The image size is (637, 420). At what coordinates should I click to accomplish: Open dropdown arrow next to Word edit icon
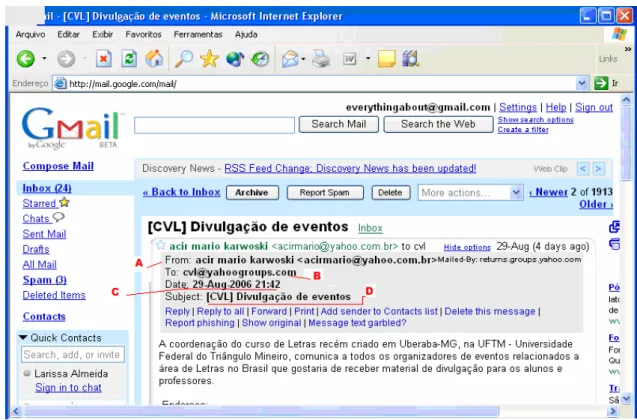click(x=368, y=58)
